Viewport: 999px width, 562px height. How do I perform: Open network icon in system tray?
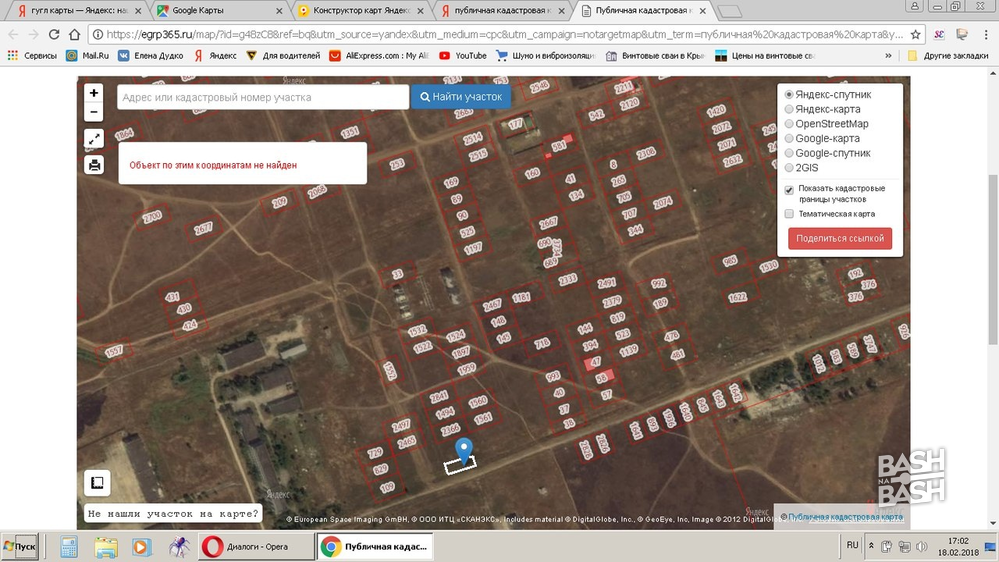904,547
